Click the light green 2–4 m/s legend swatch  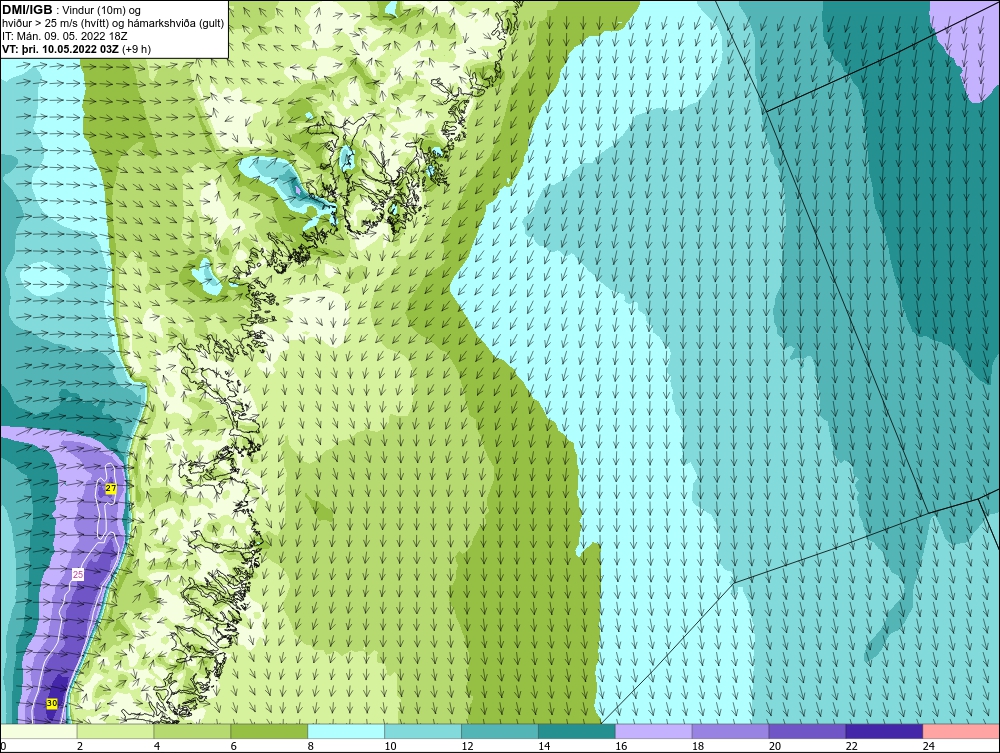[115, 731]
